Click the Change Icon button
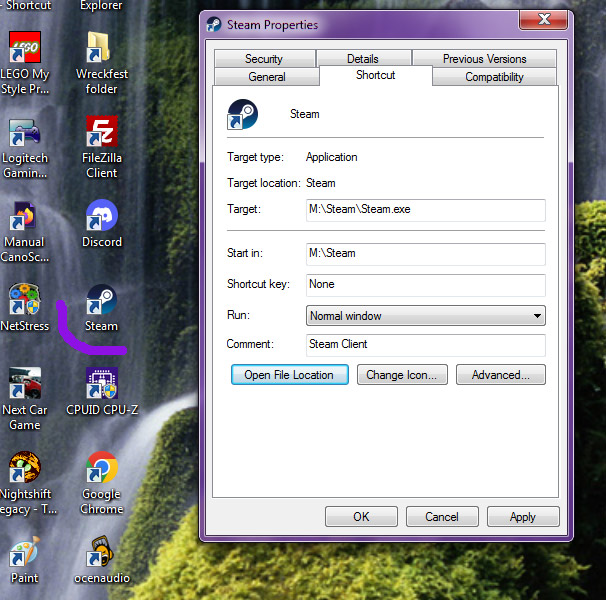The width and height of the screenshot is (606, 600). [402, 375]
